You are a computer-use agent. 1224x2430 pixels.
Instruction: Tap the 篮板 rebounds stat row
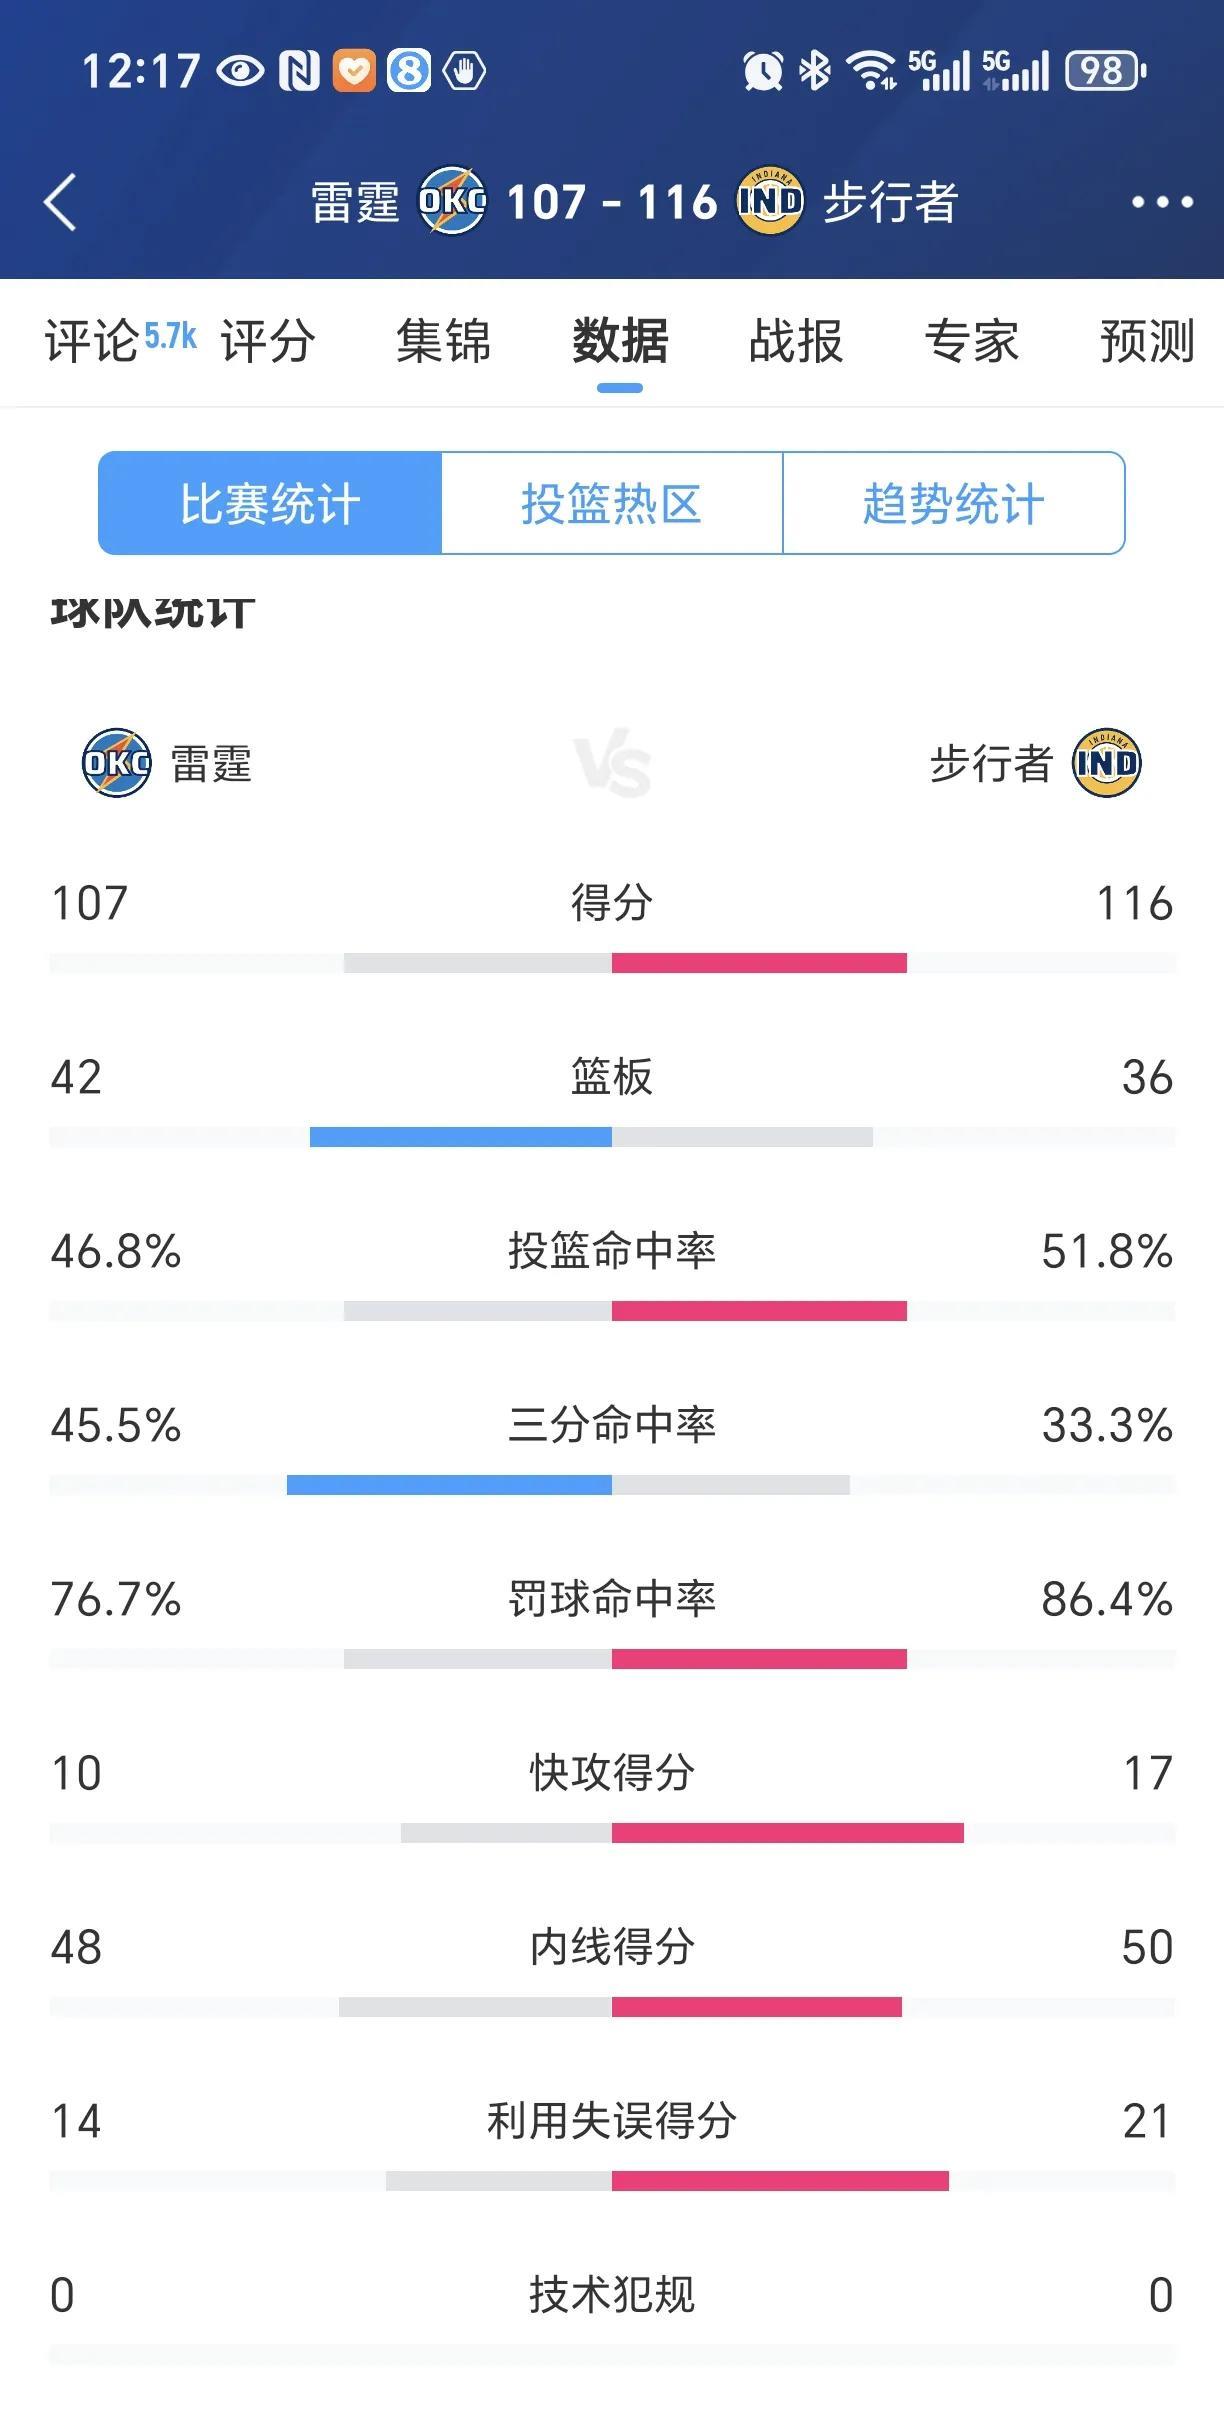click(612, 1100)
